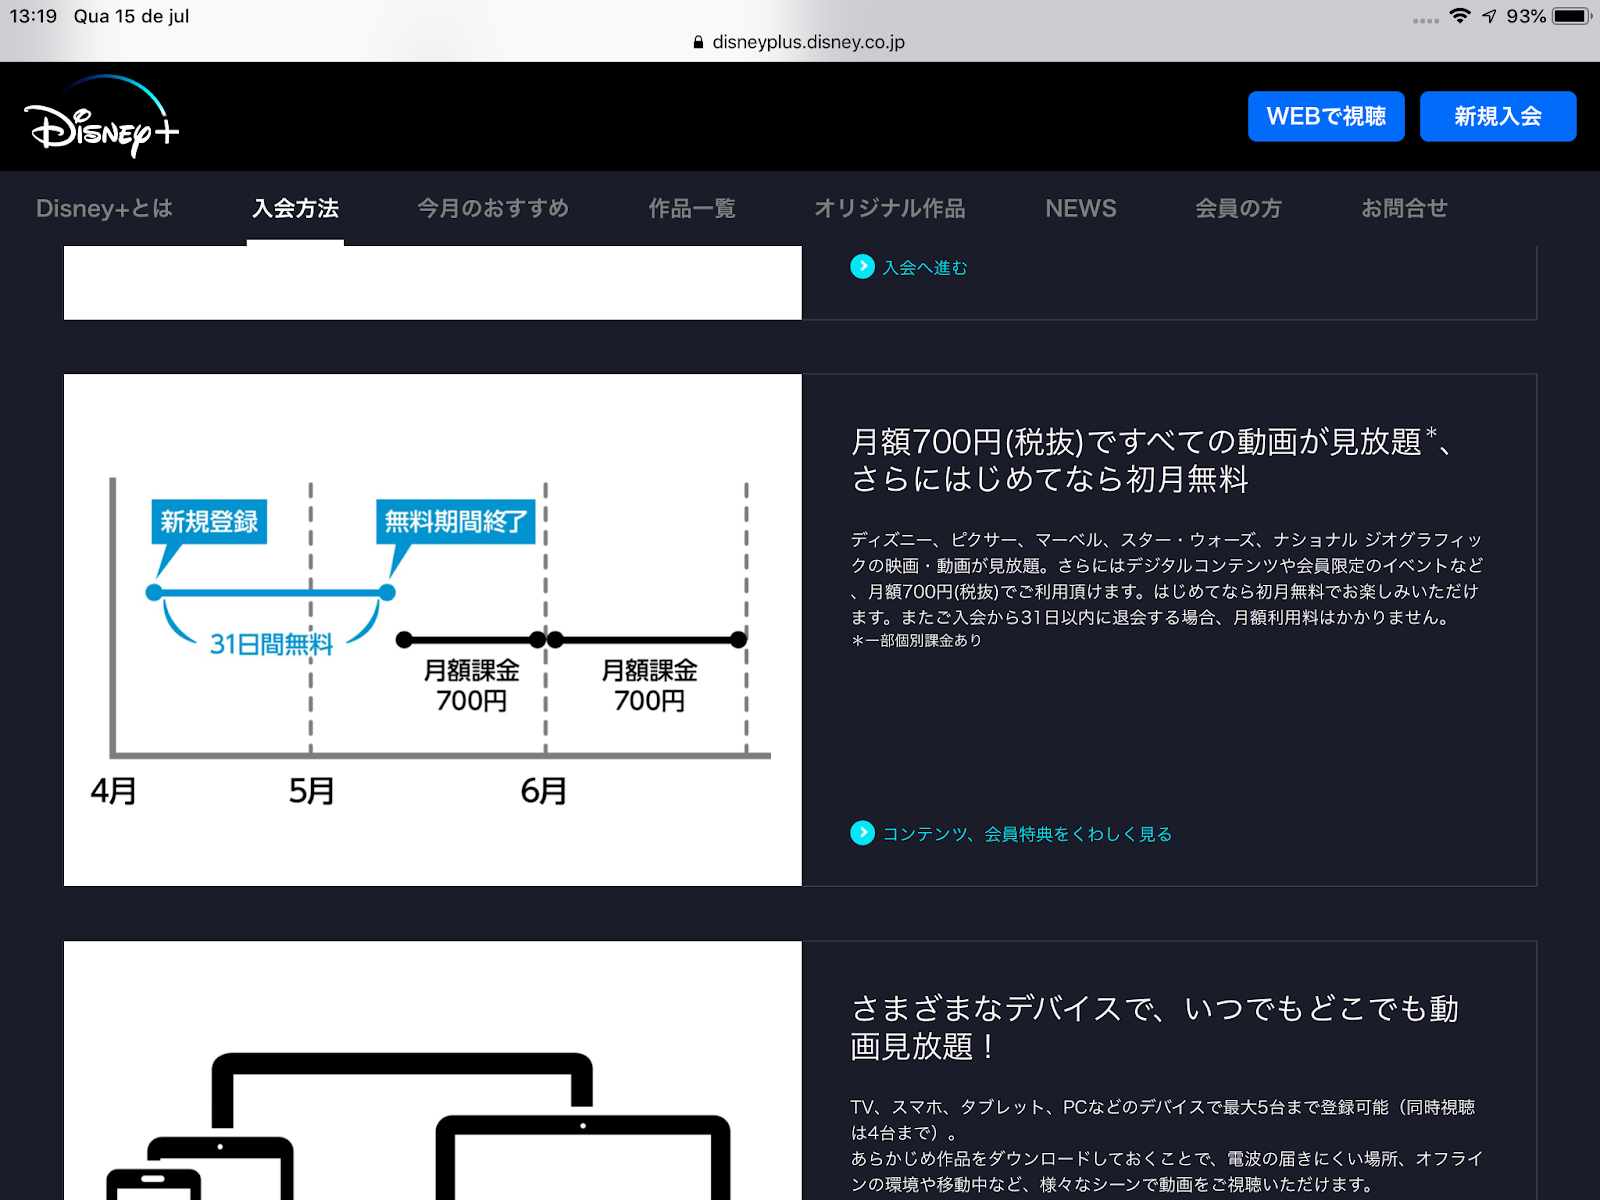
Task: Go to 会員の方 navigation item
Action: pos(1238,208)
